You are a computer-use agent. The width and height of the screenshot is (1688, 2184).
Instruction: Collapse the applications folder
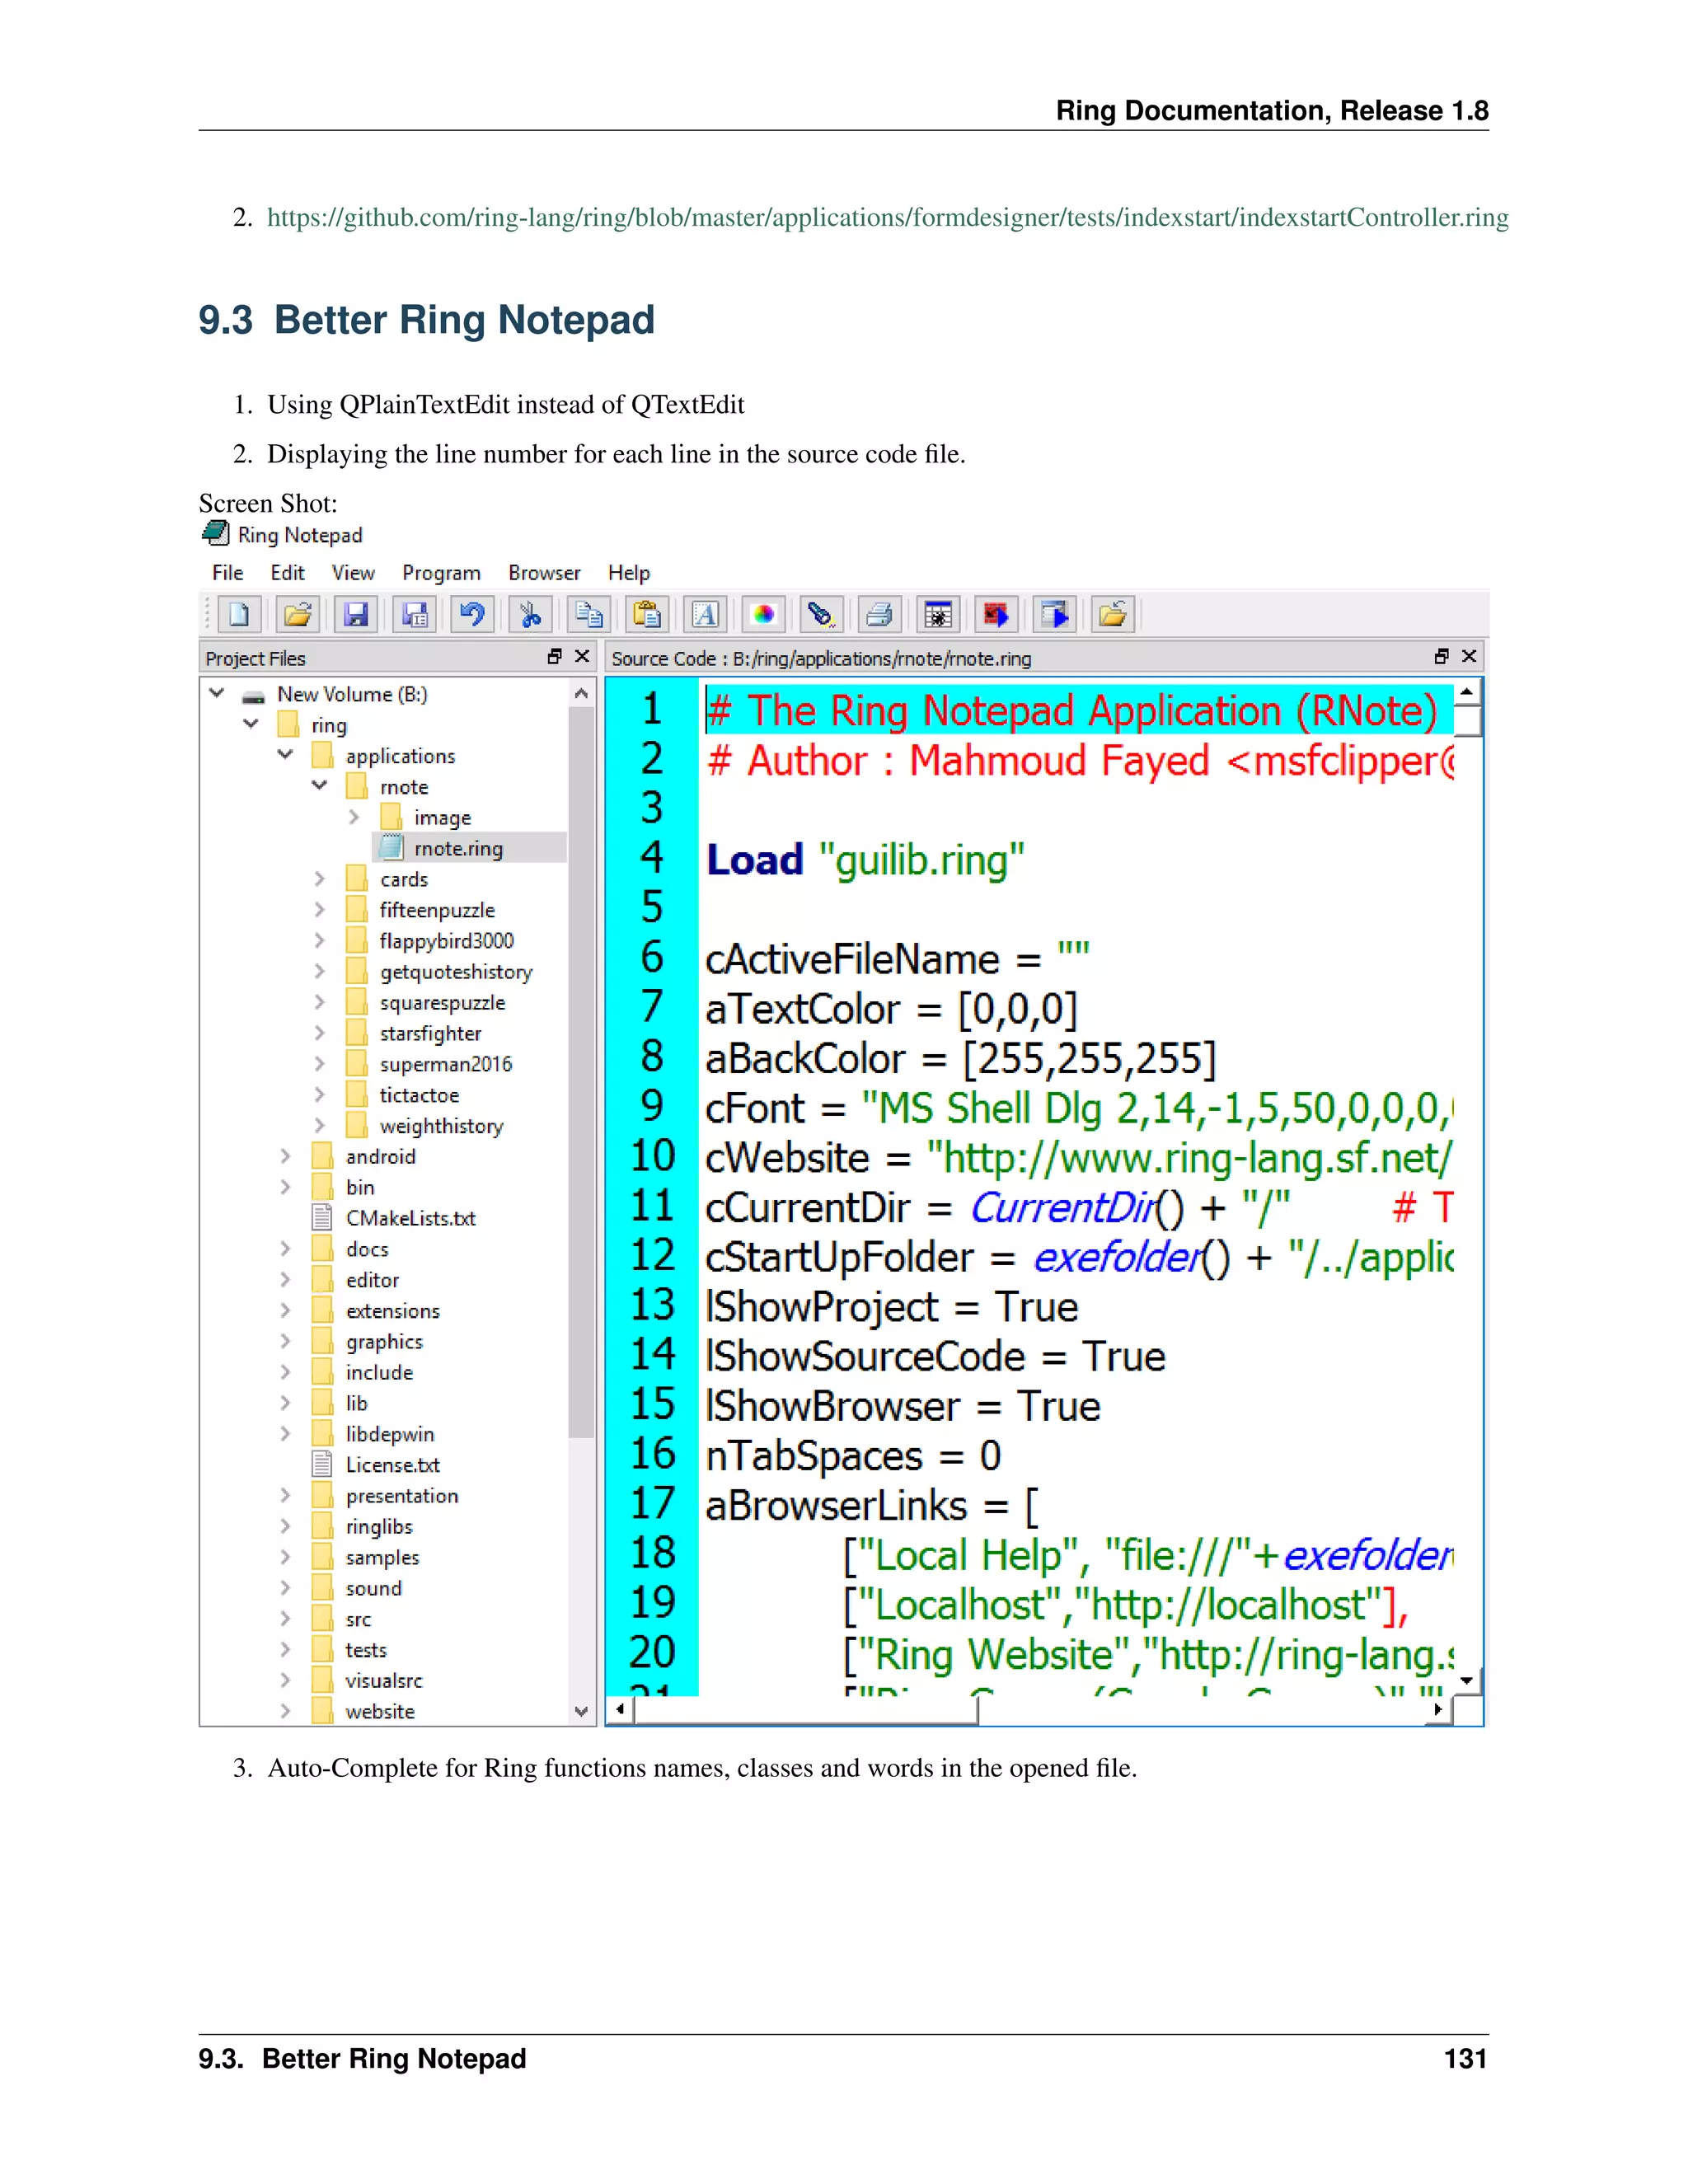(x=285, y=755)
